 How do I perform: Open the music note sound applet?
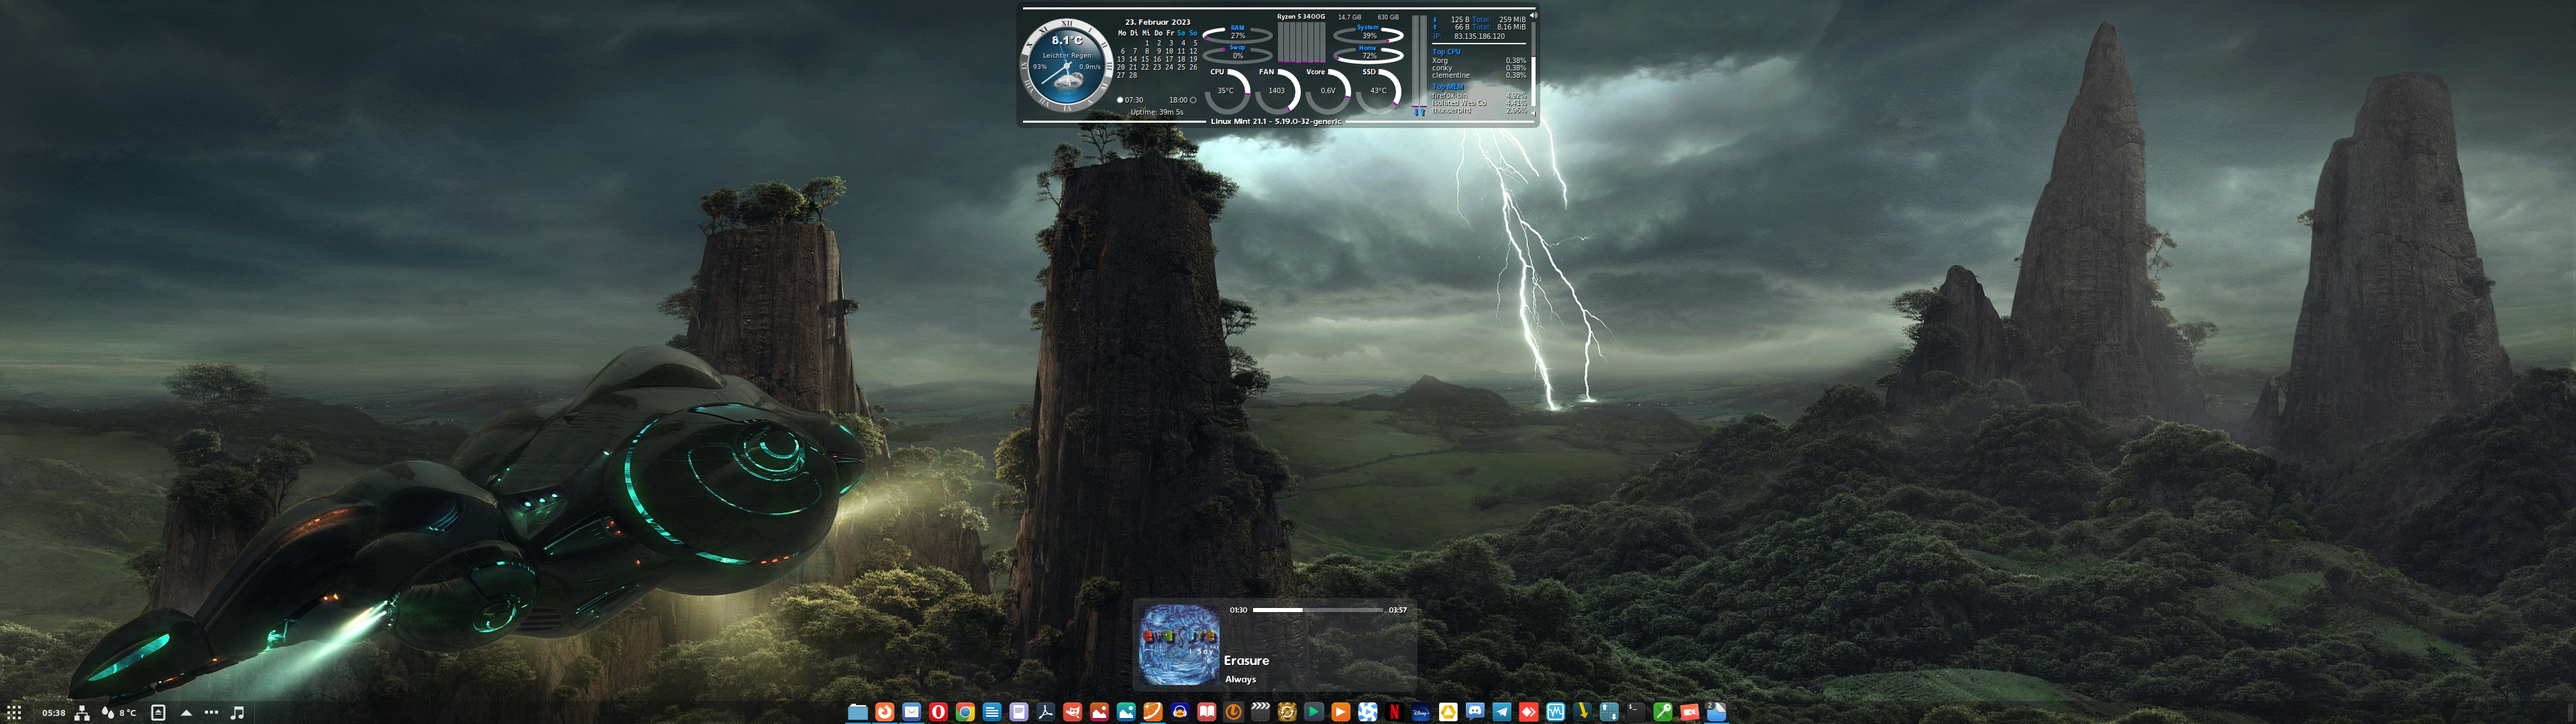(238, 713)
